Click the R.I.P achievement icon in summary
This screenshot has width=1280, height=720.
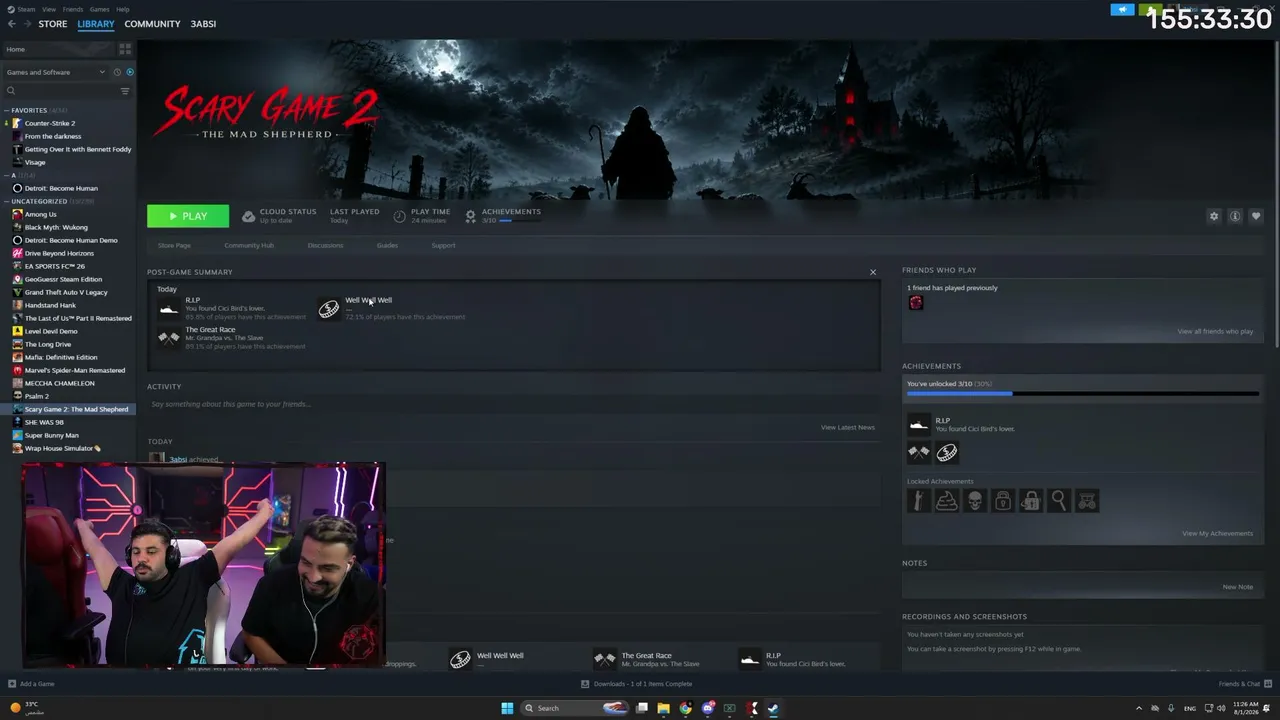tap(169, 309)
